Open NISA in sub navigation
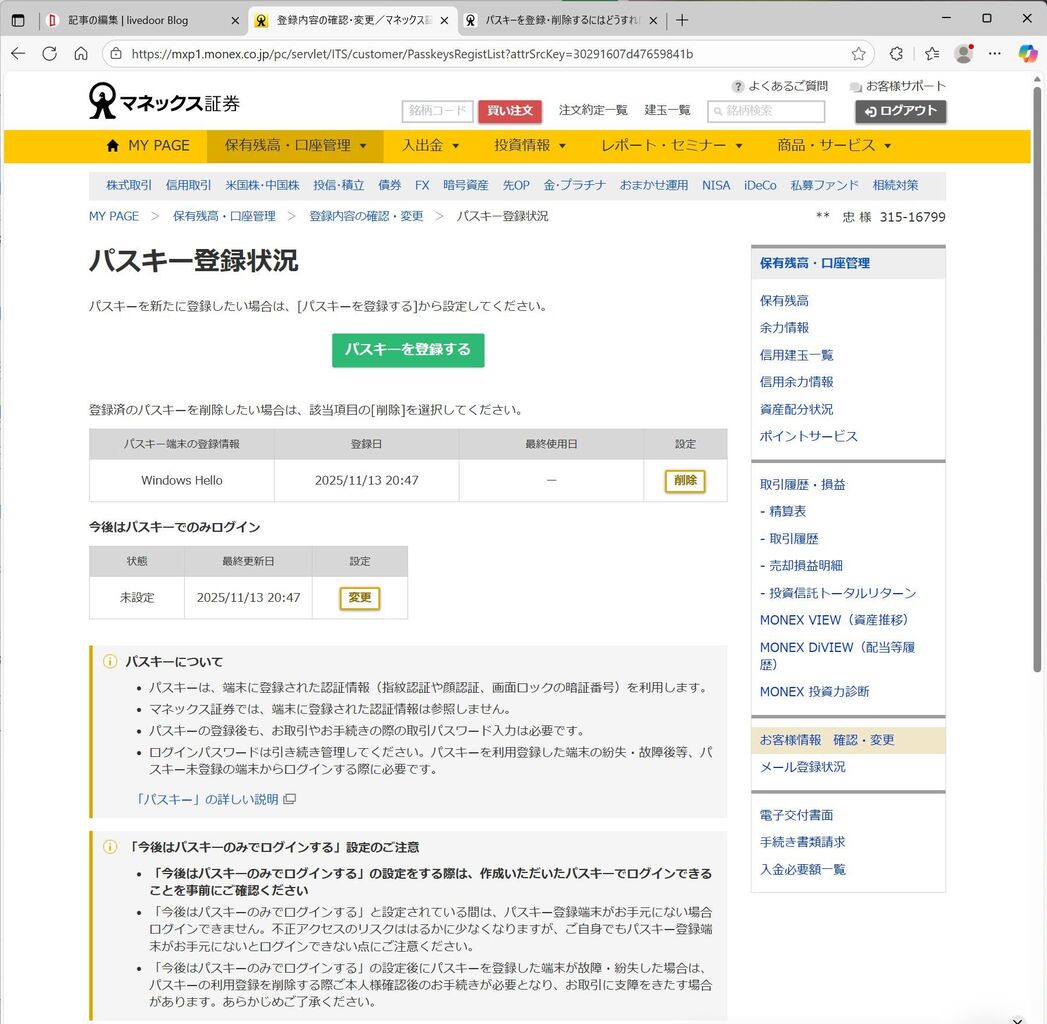 pos(716,185)
